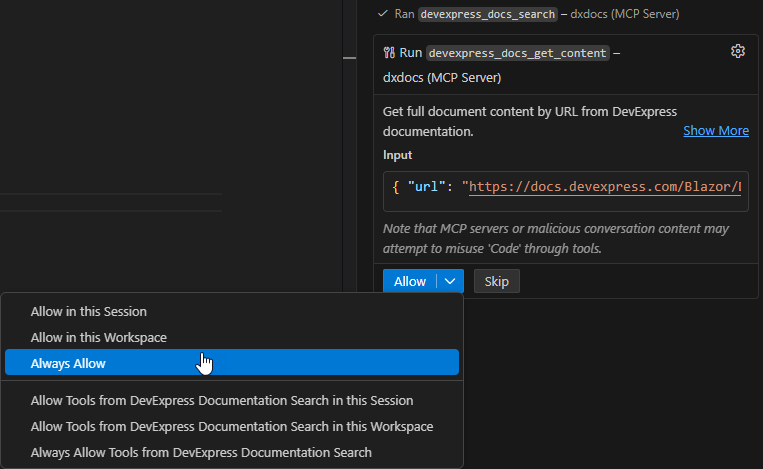
Task: Click the checkmark next to Ran devexpress_docs_search
Action: pos(382,14)
